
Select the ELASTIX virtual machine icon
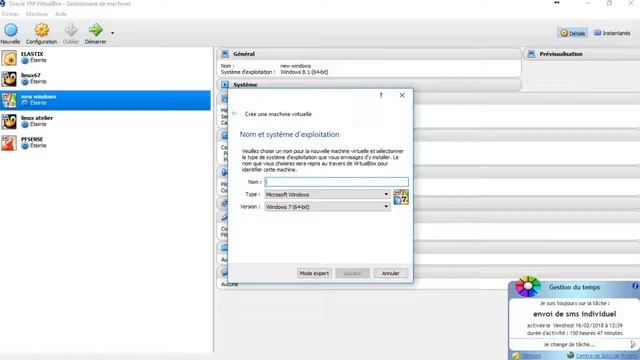pos(9,58)
